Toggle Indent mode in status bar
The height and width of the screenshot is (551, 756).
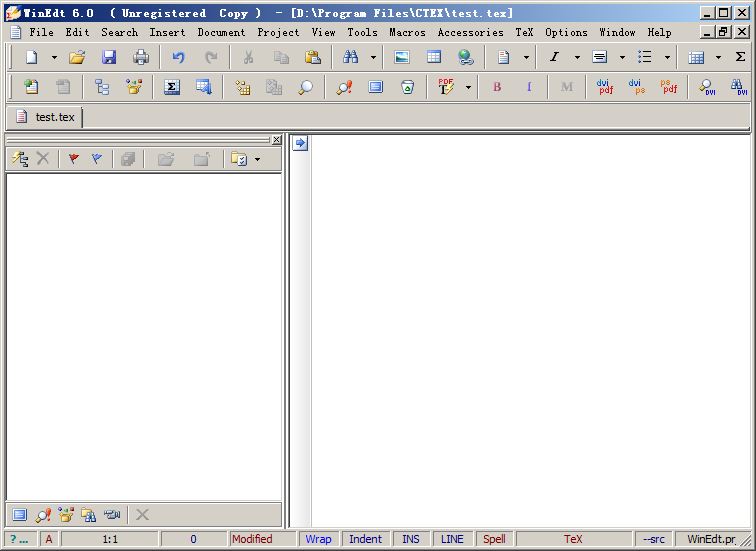tap(365, 539)
